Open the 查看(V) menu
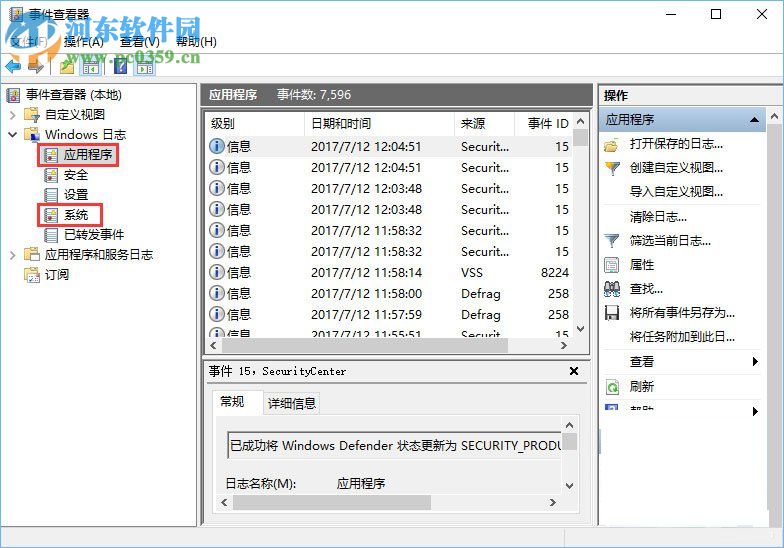 coord(140,42)
